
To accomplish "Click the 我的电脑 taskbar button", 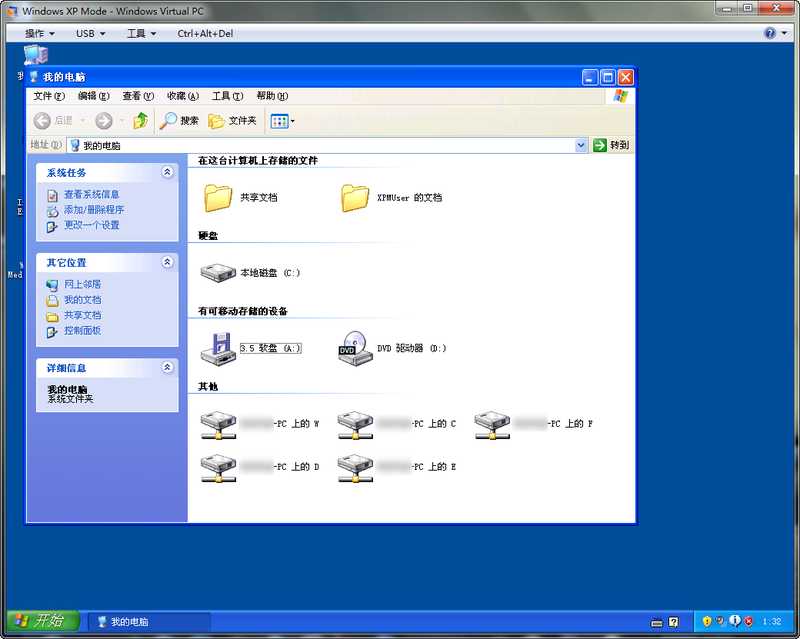I will (149, 622).
